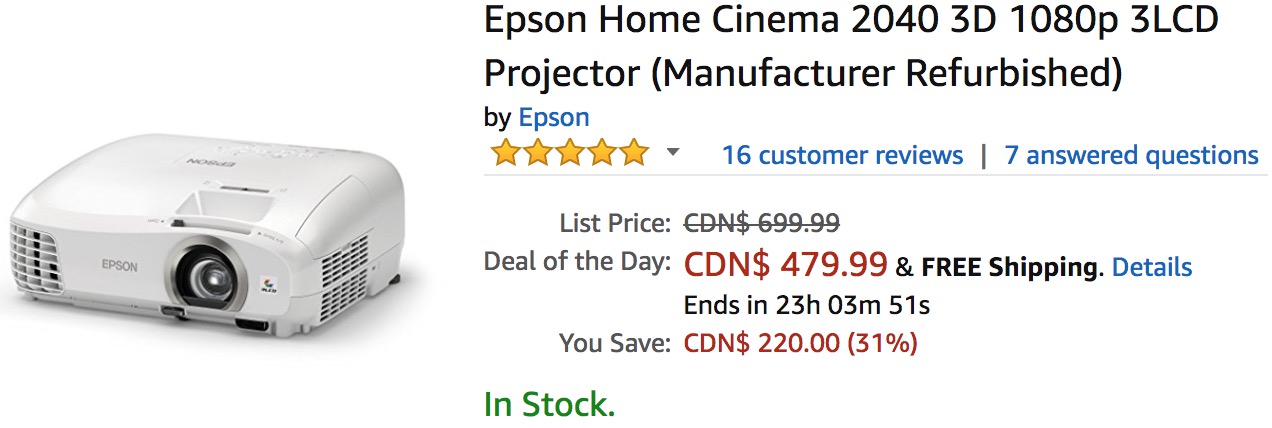
Task: Expand the rating breakdown dropdown arrow
Action: tap(673, 153)
